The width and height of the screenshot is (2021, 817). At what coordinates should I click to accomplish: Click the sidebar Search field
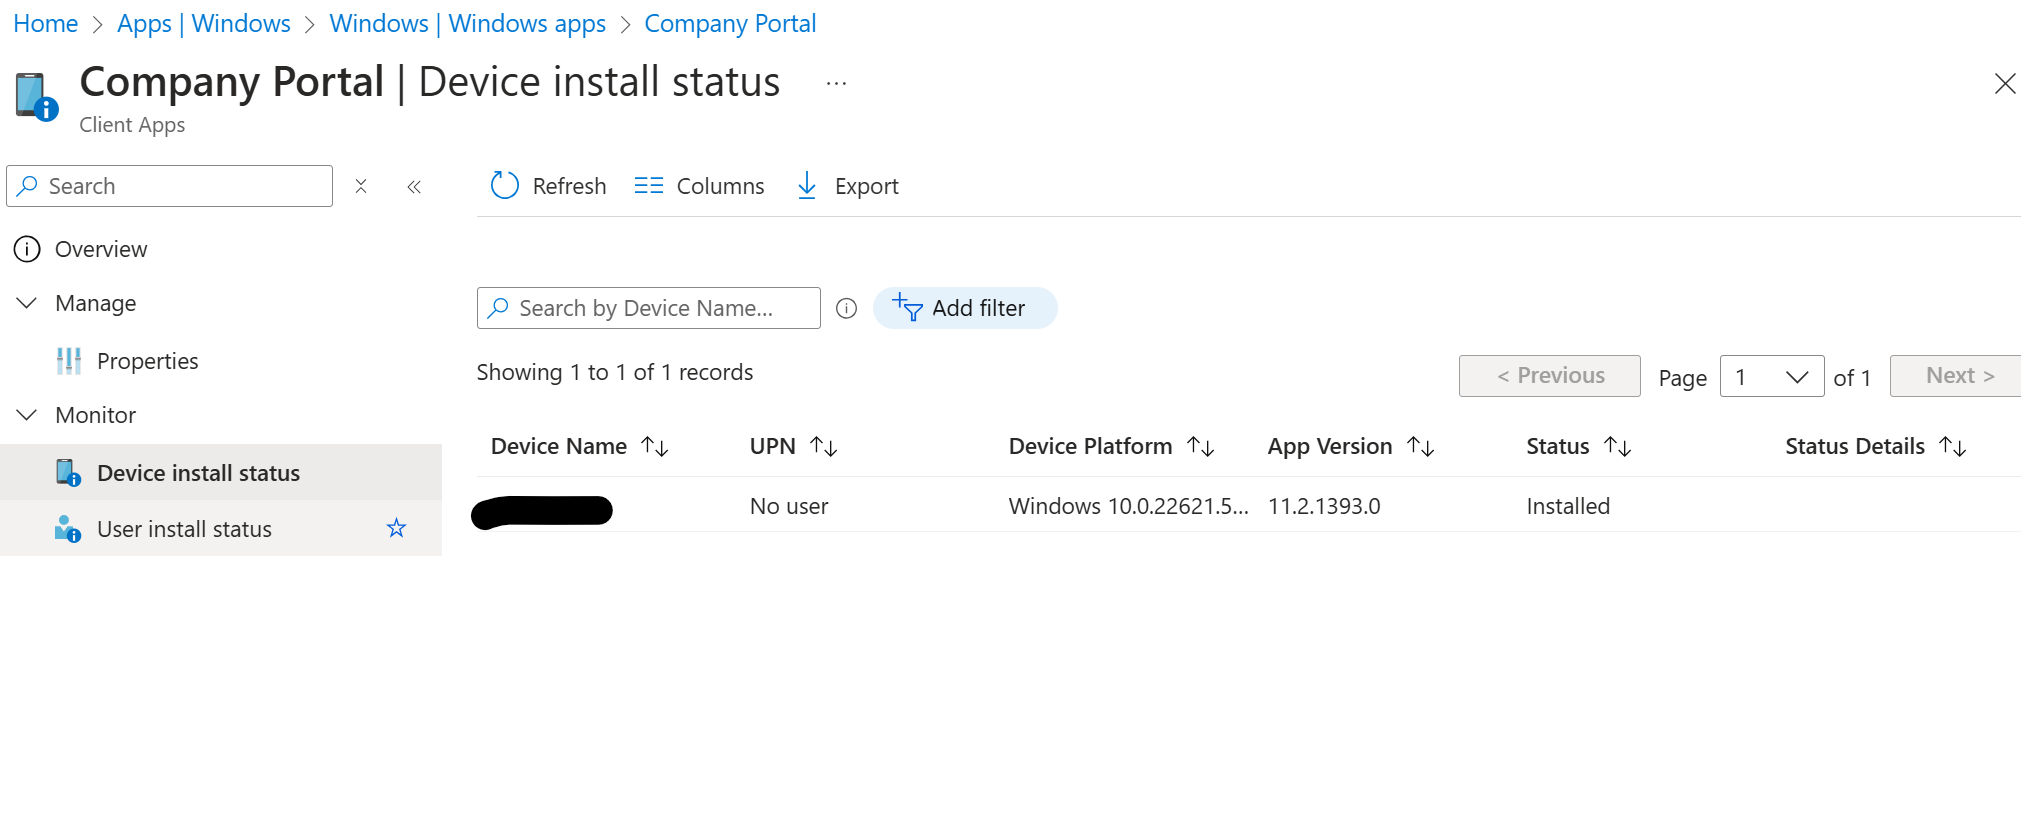170,186
